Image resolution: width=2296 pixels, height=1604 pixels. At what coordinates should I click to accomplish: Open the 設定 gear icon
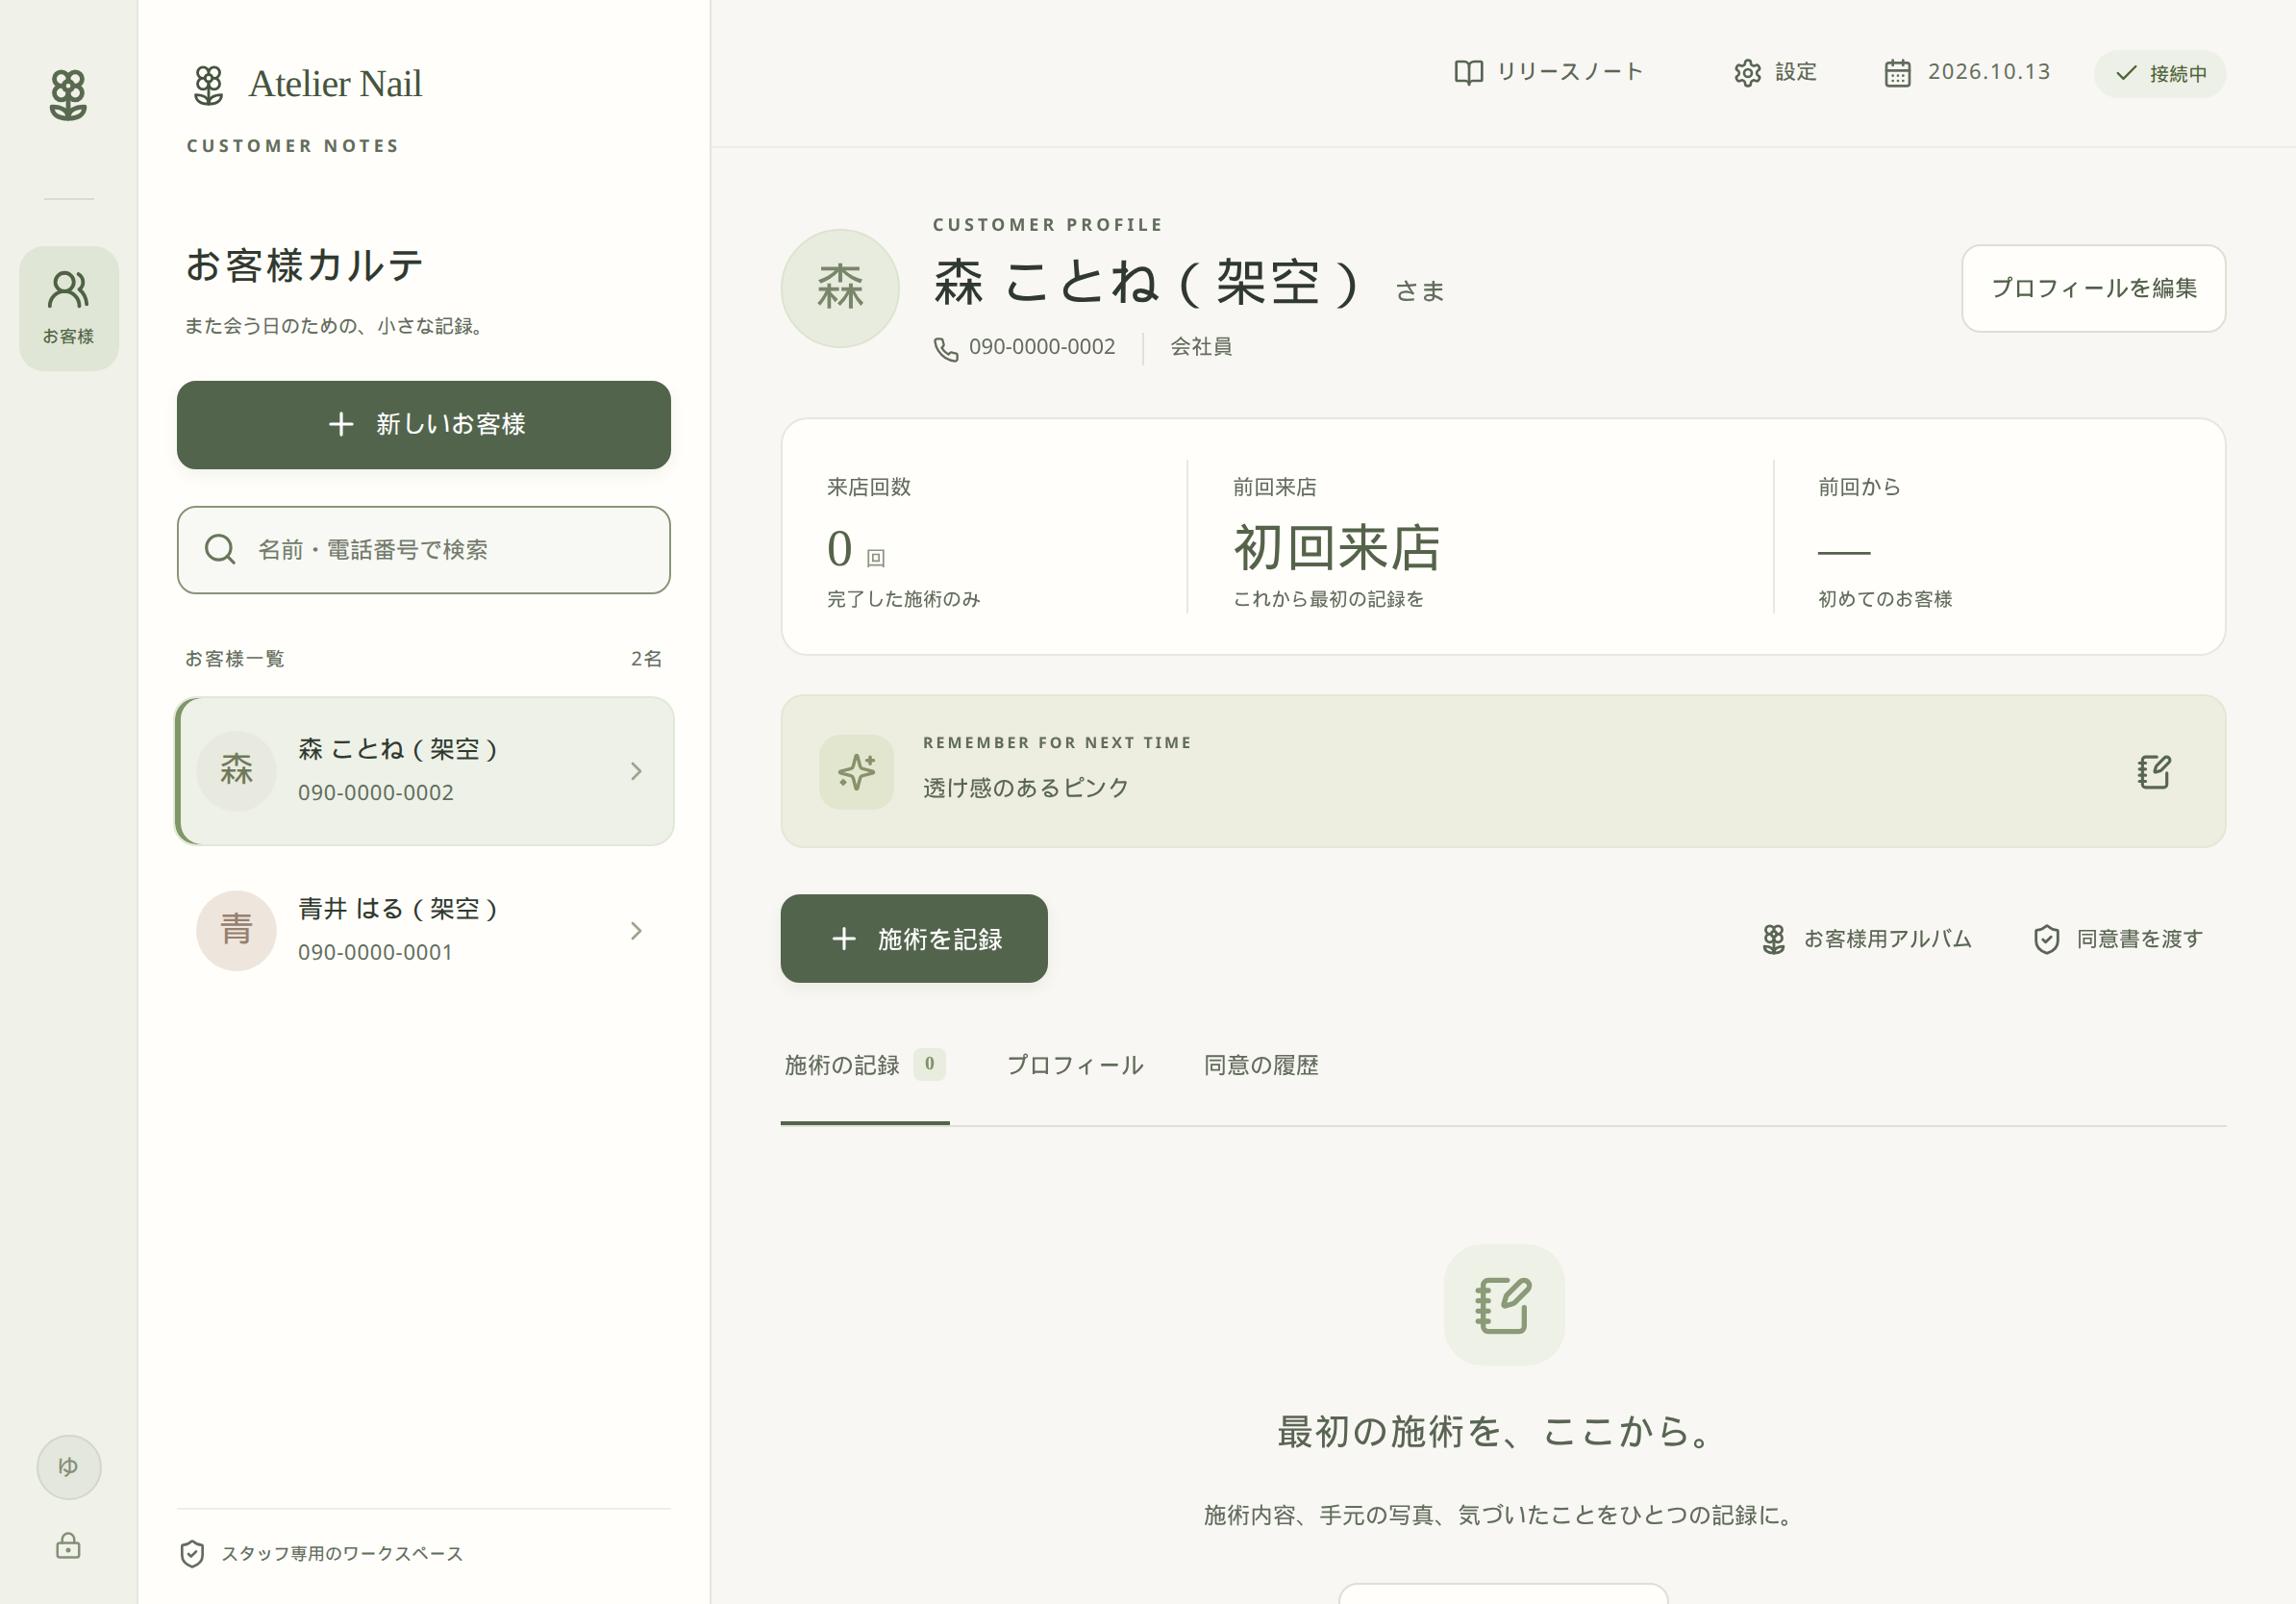tap(1747, 73)
